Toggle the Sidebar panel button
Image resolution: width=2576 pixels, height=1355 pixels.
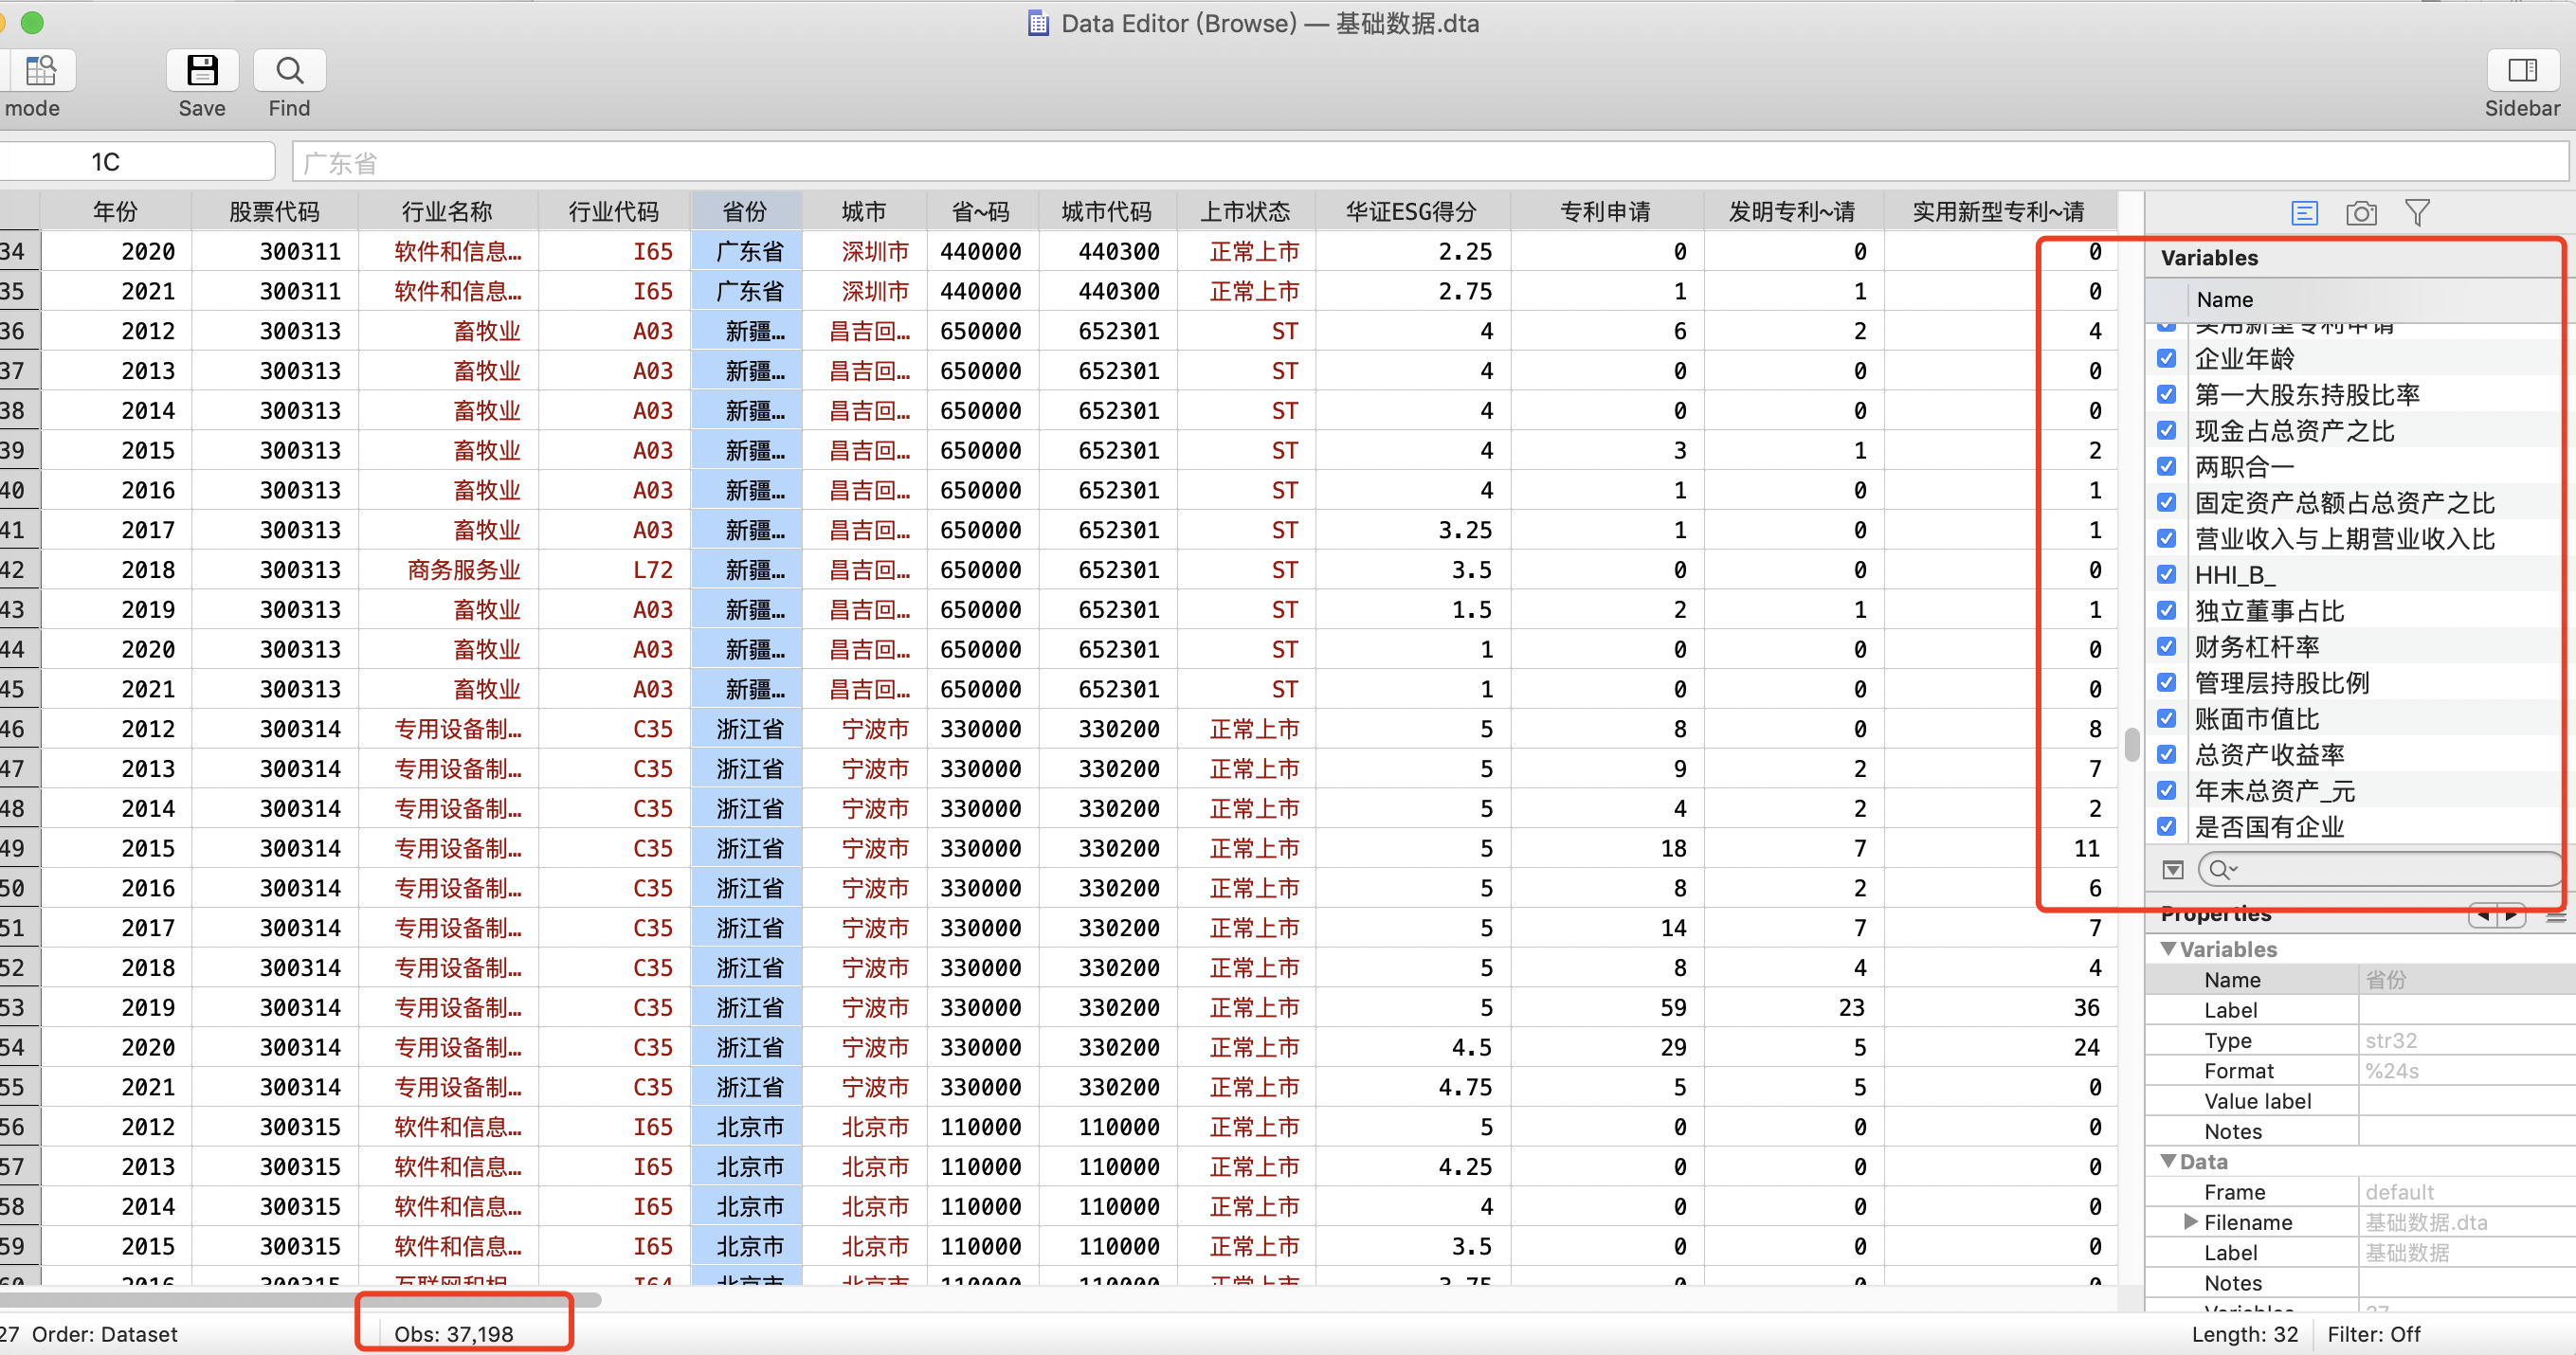coord(2521,71)
